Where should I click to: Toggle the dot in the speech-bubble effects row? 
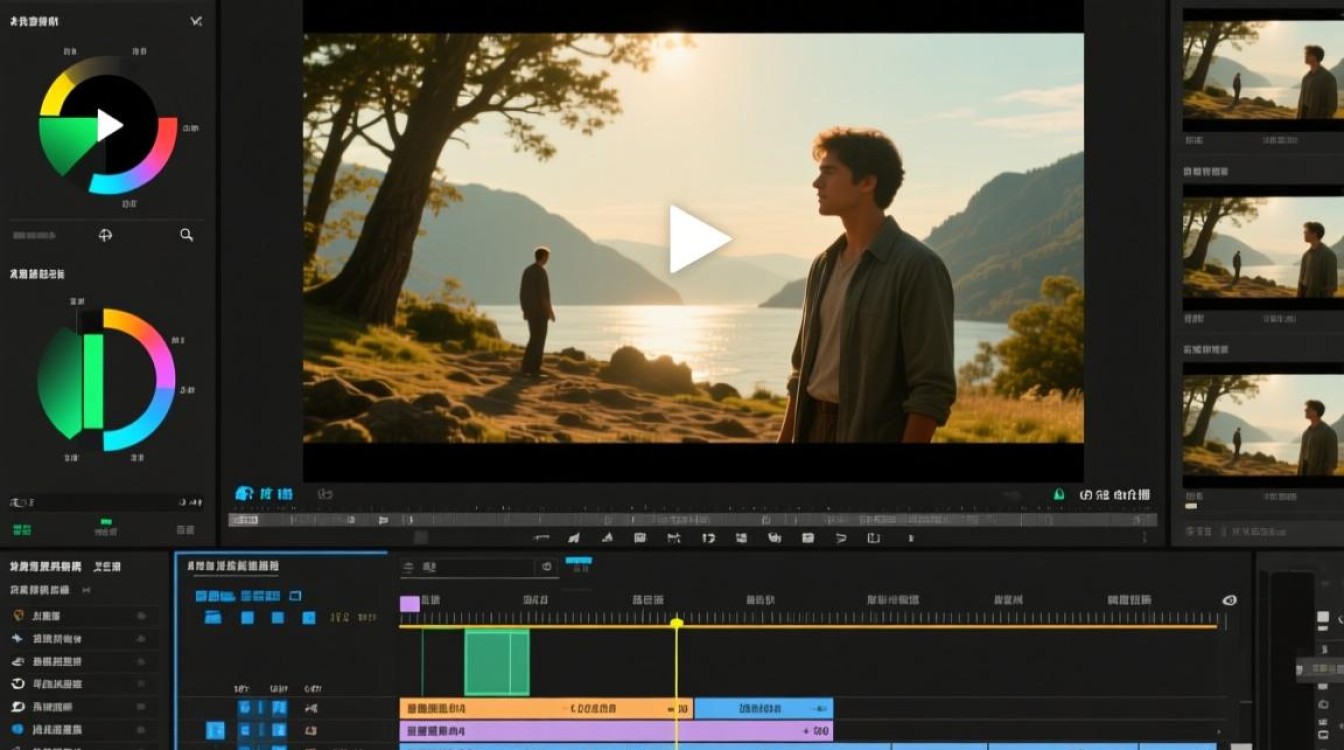[141, 707]
